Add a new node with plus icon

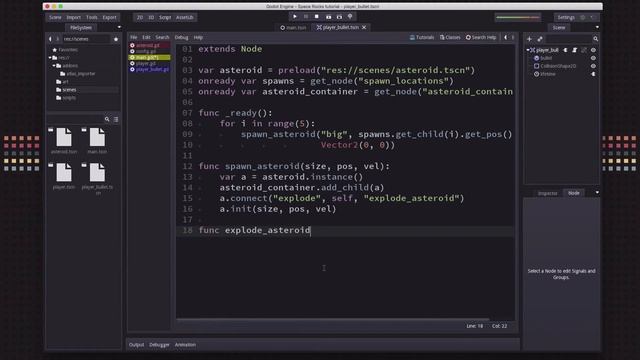[529, 39]
